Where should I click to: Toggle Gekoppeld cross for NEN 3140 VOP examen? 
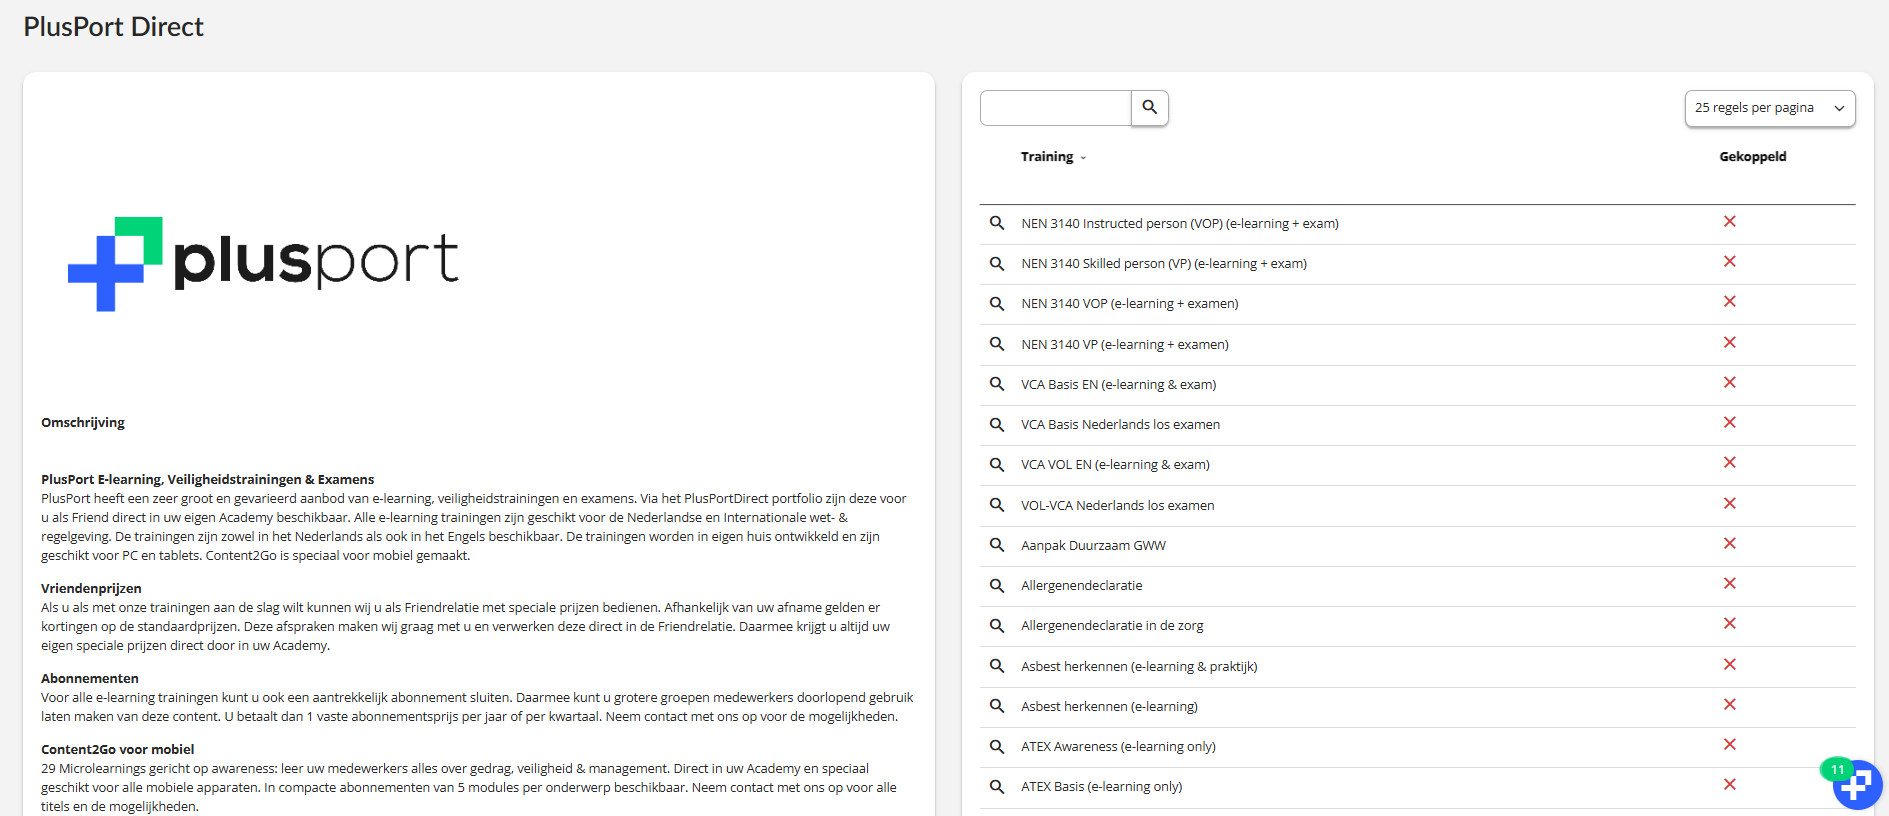(x=1729, y=301)
